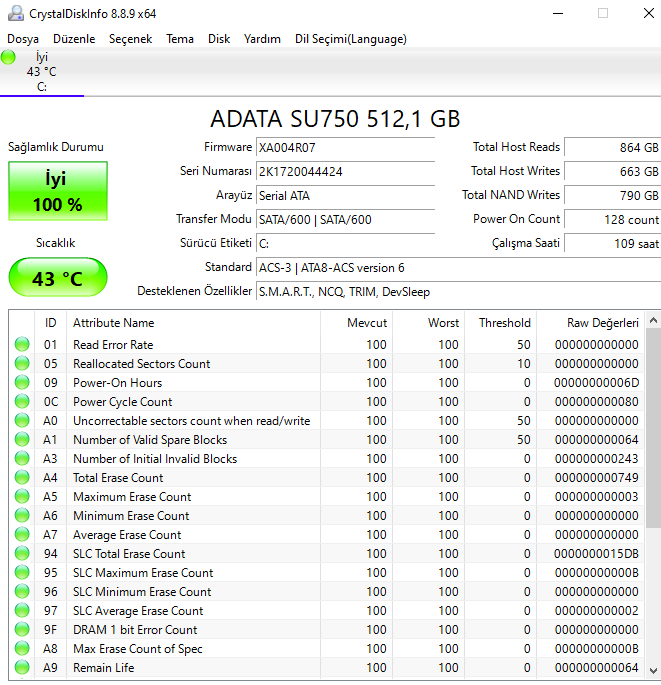Screen dimensions: 661x685
Task: Click the İyi 100 % health status button
Action: (57, 192)
